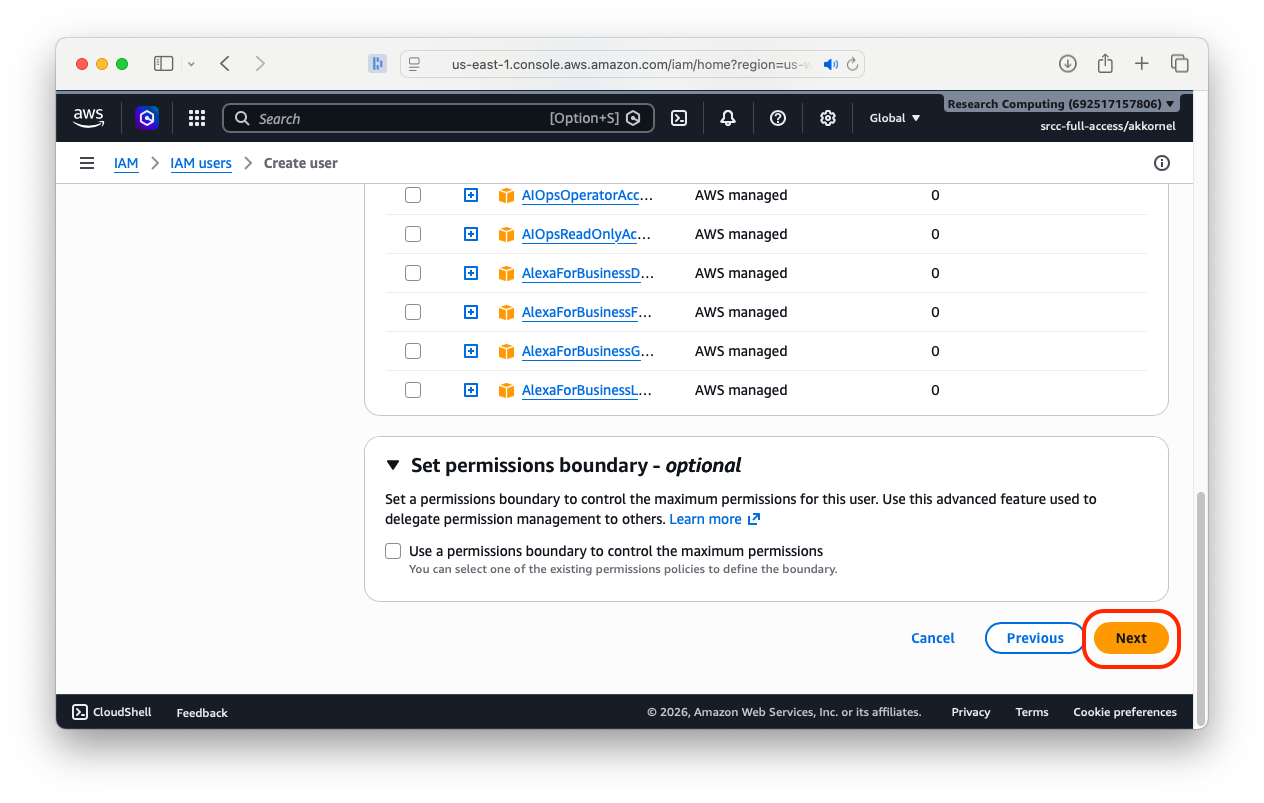1264x803 pixels.
Task: Check the AlexaForBusinessD policy checkbox
Action: coord(413,273)
